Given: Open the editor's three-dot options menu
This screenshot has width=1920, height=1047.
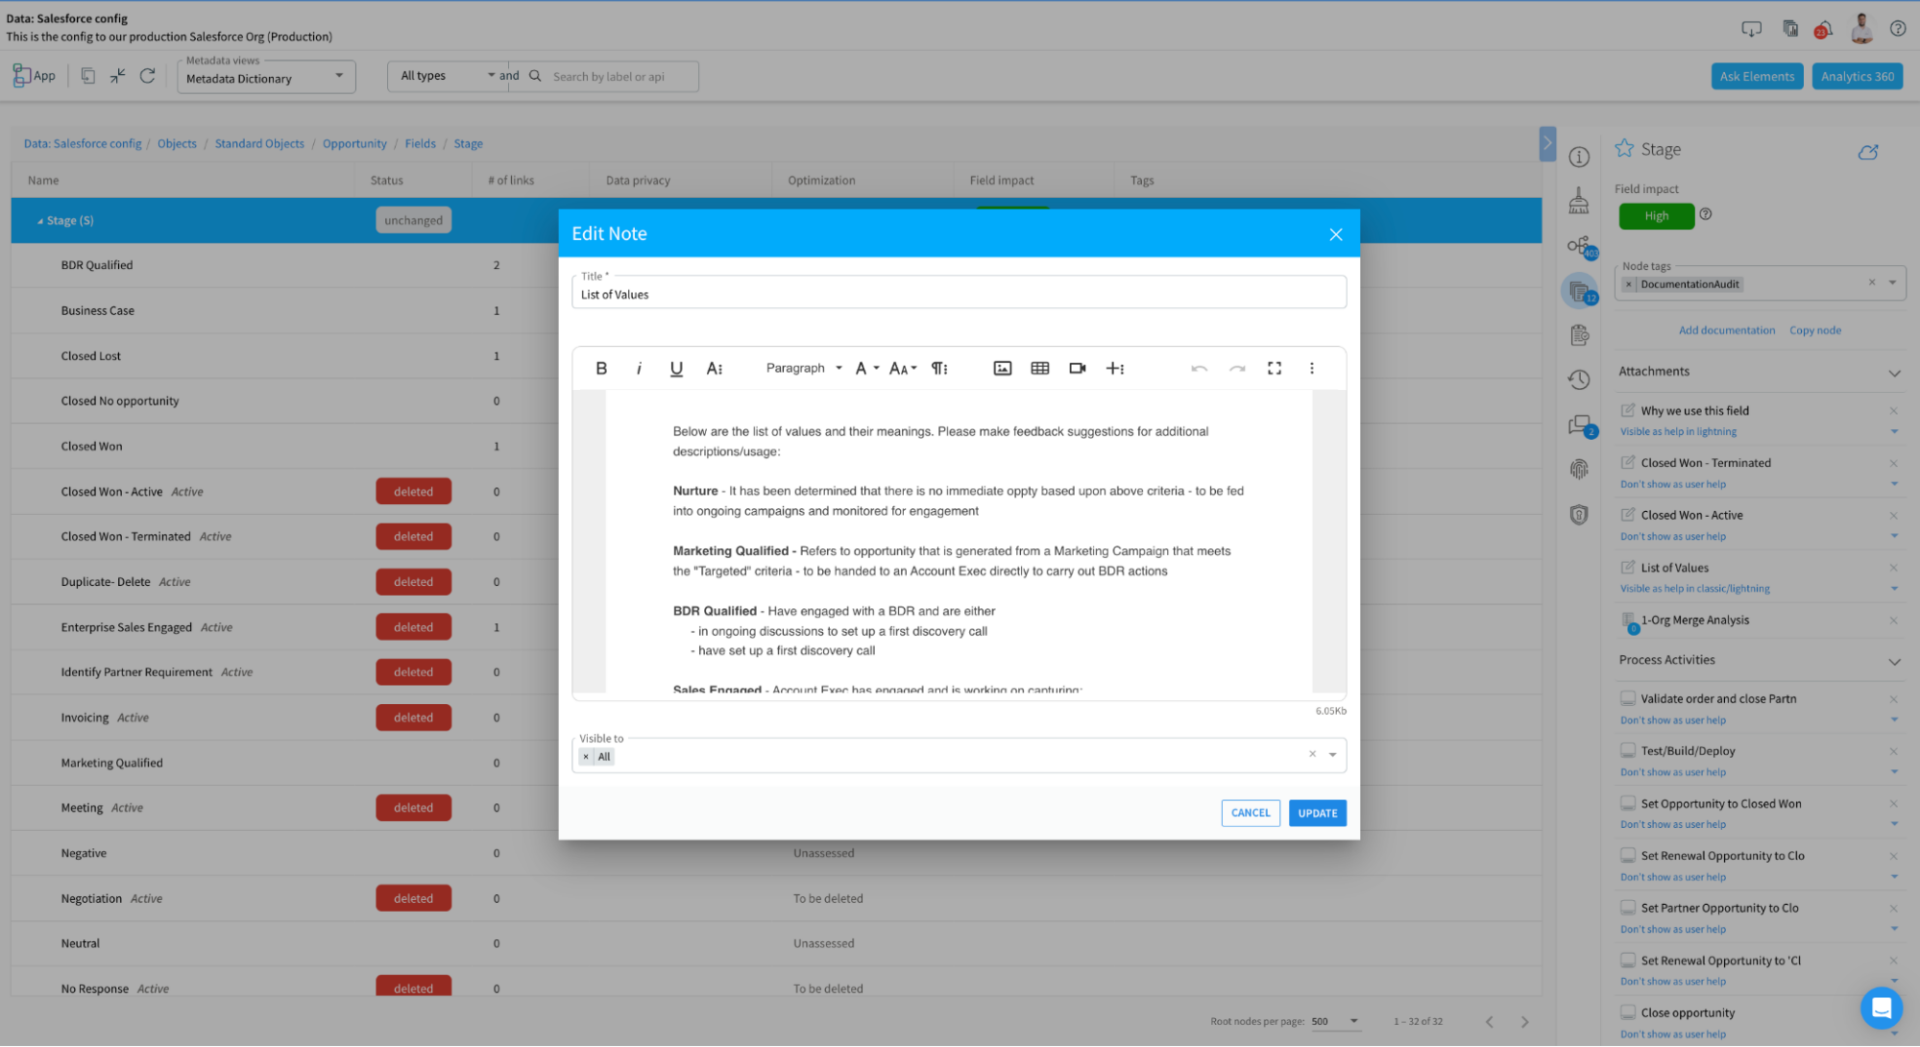Looking at the screenshot, I should coord(1312,368).
